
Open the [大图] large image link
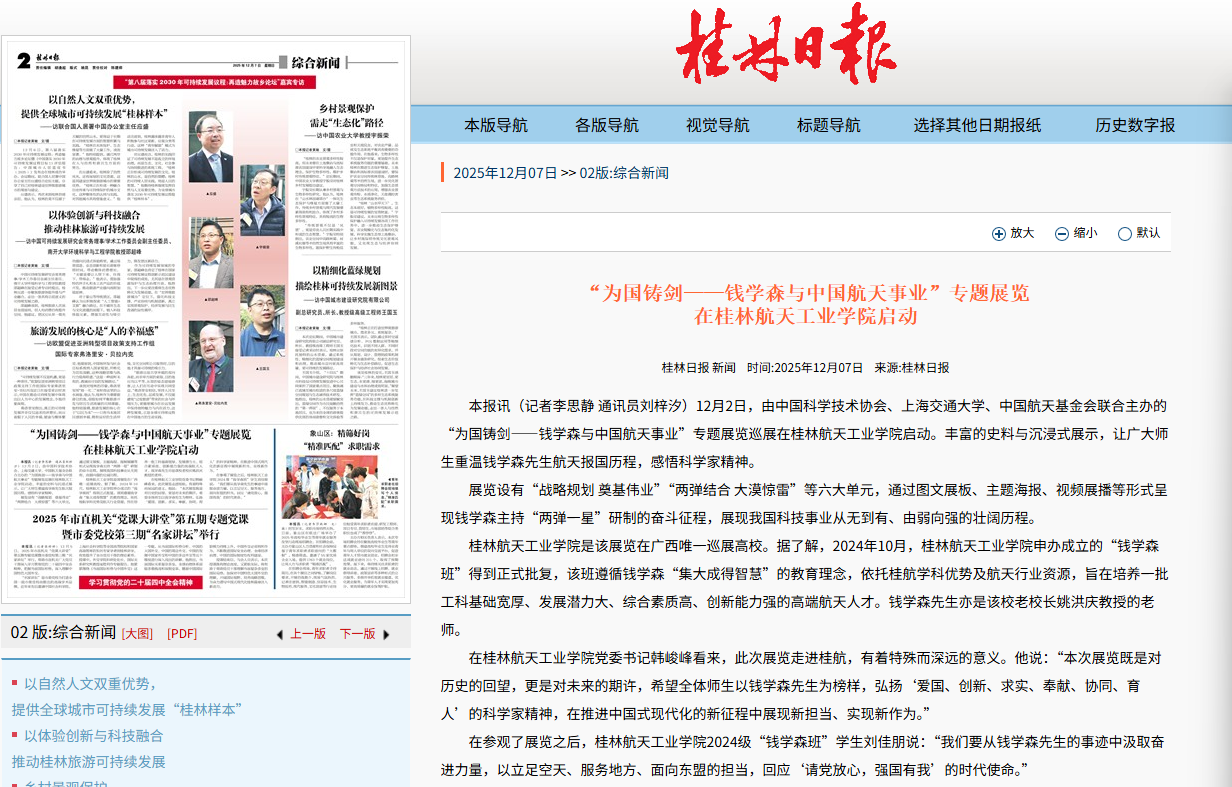pyautogui.click(x=137, y=634)
